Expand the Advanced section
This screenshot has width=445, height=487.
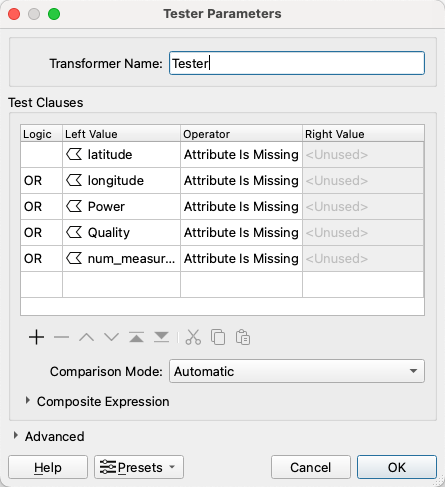[x=15, y=436]
